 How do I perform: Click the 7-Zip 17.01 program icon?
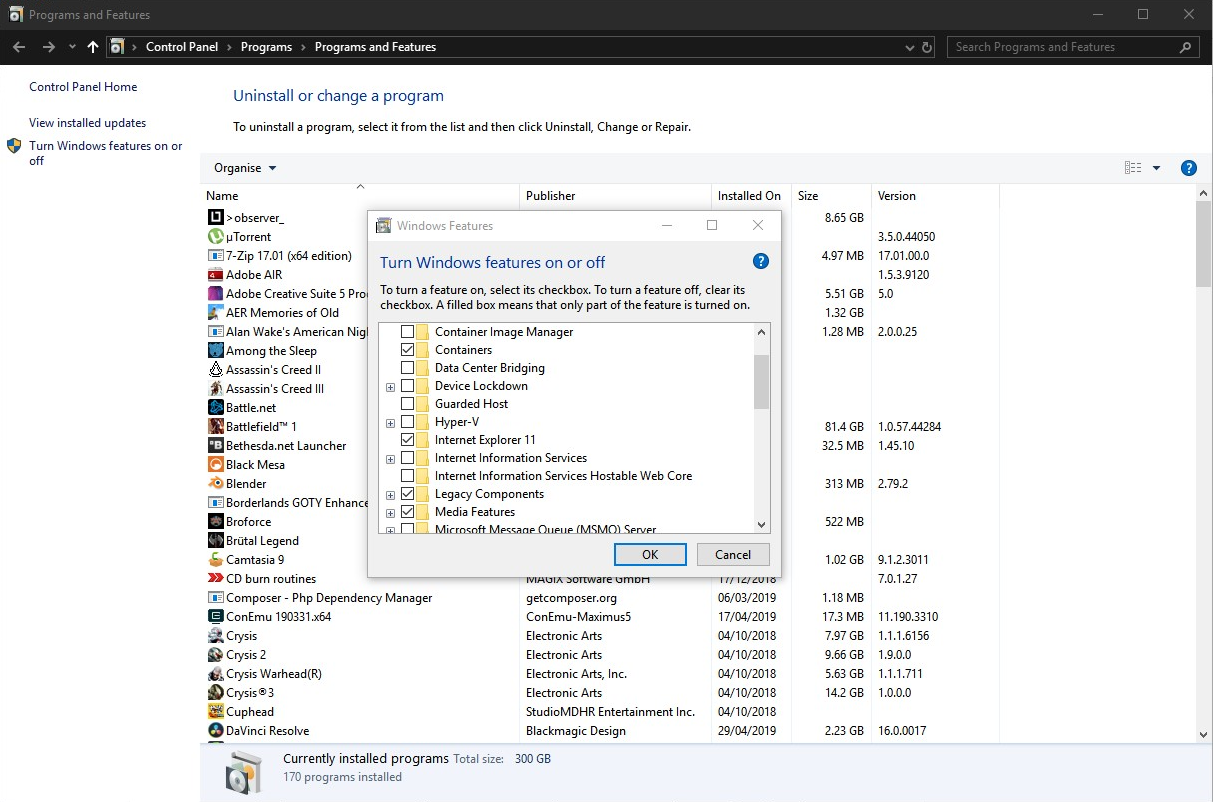215,255
